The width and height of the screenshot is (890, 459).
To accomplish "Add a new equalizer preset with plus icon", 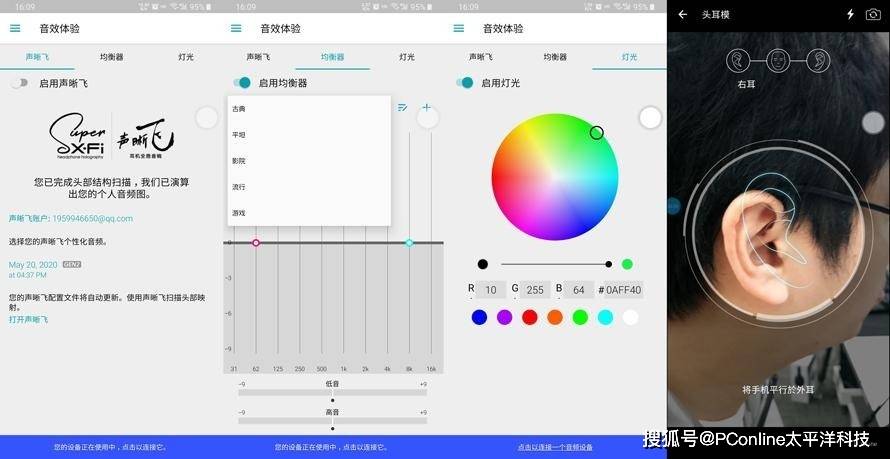I will click(x=427, y=107).
